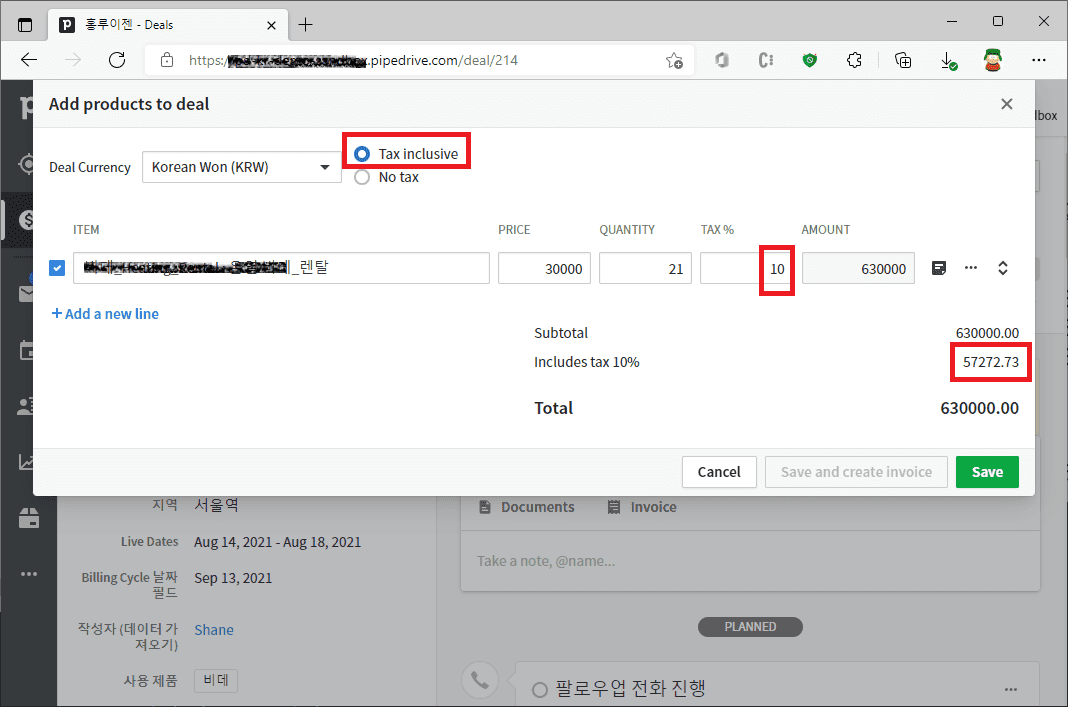
Task: Click the Billing Cycle date Sep 13, 2021
Action: [x=233, y=578]
